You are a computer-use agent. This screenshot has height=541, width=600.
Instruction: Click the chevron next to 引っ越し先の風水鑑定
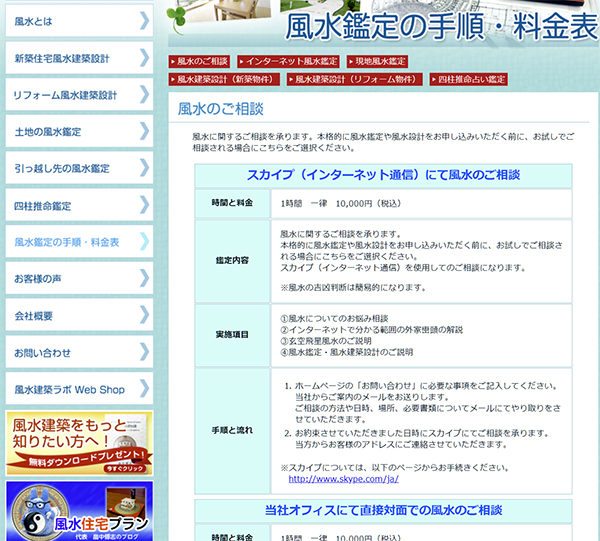click(144, 168)
